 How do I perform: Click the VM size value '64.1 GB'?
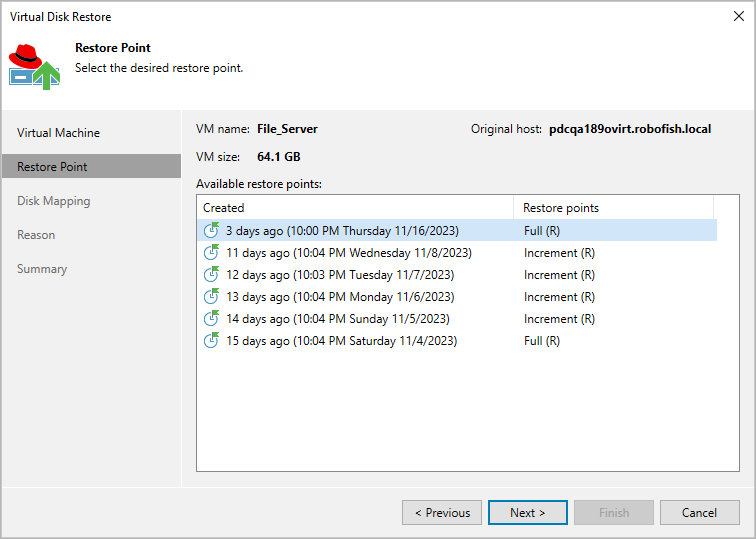[279, 157]
